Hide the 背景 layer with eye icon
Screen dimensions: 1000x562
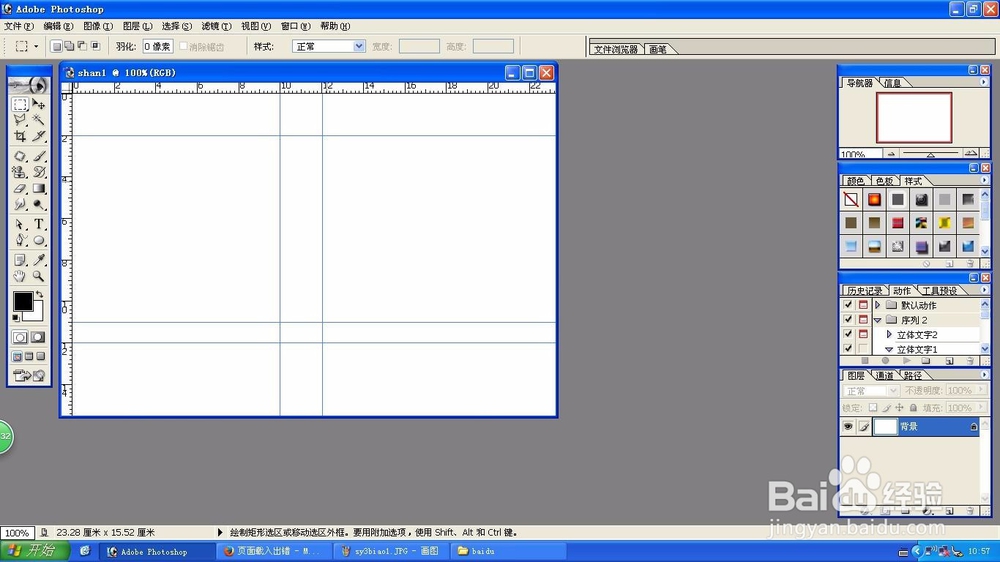(848, 427)
